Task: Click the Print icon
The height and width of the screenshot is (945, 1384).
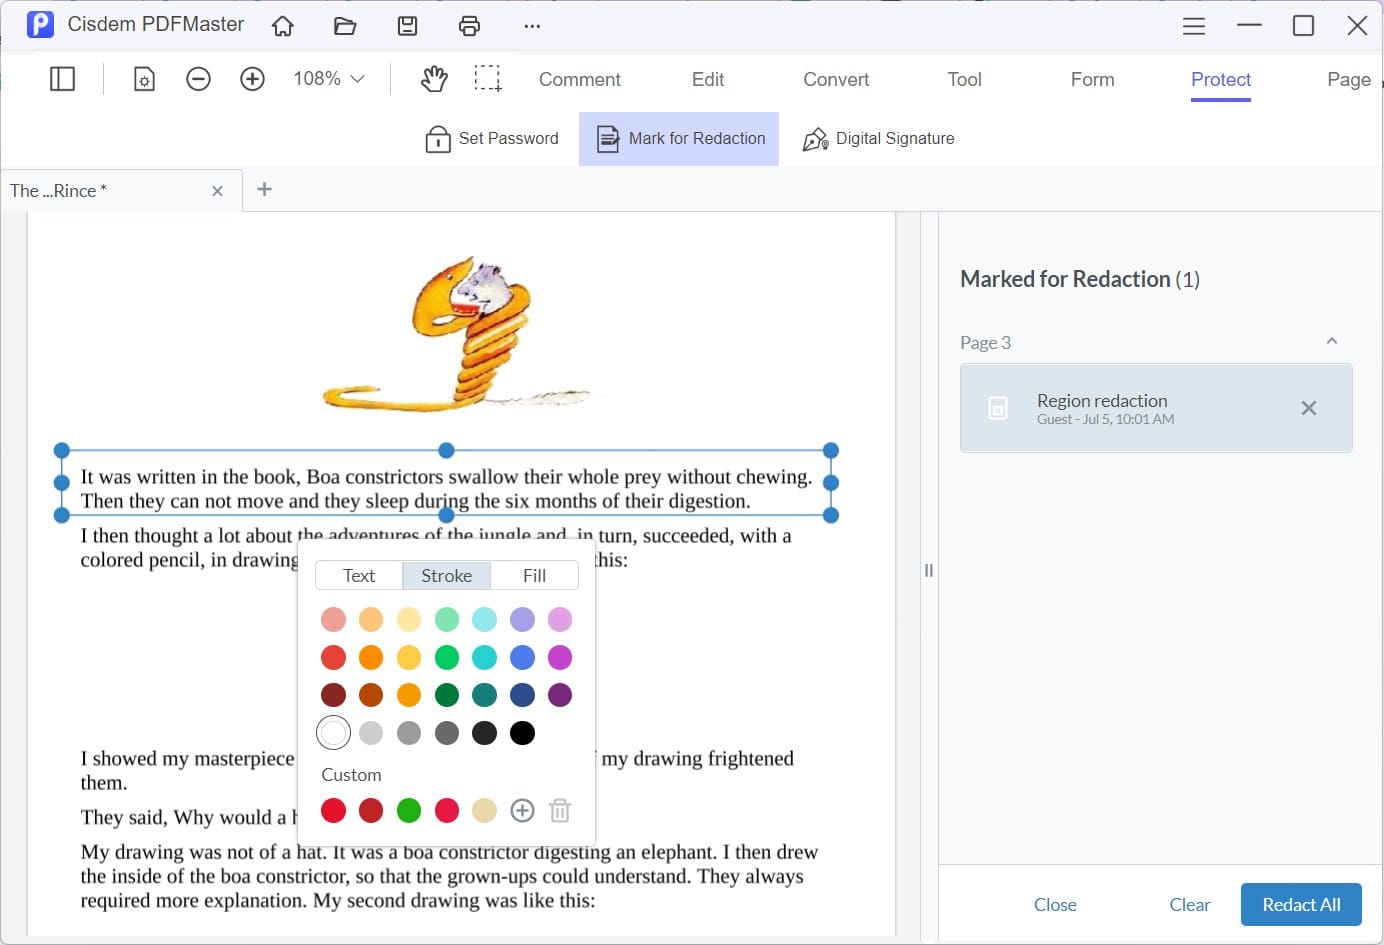Action: [x=469, y=26]
